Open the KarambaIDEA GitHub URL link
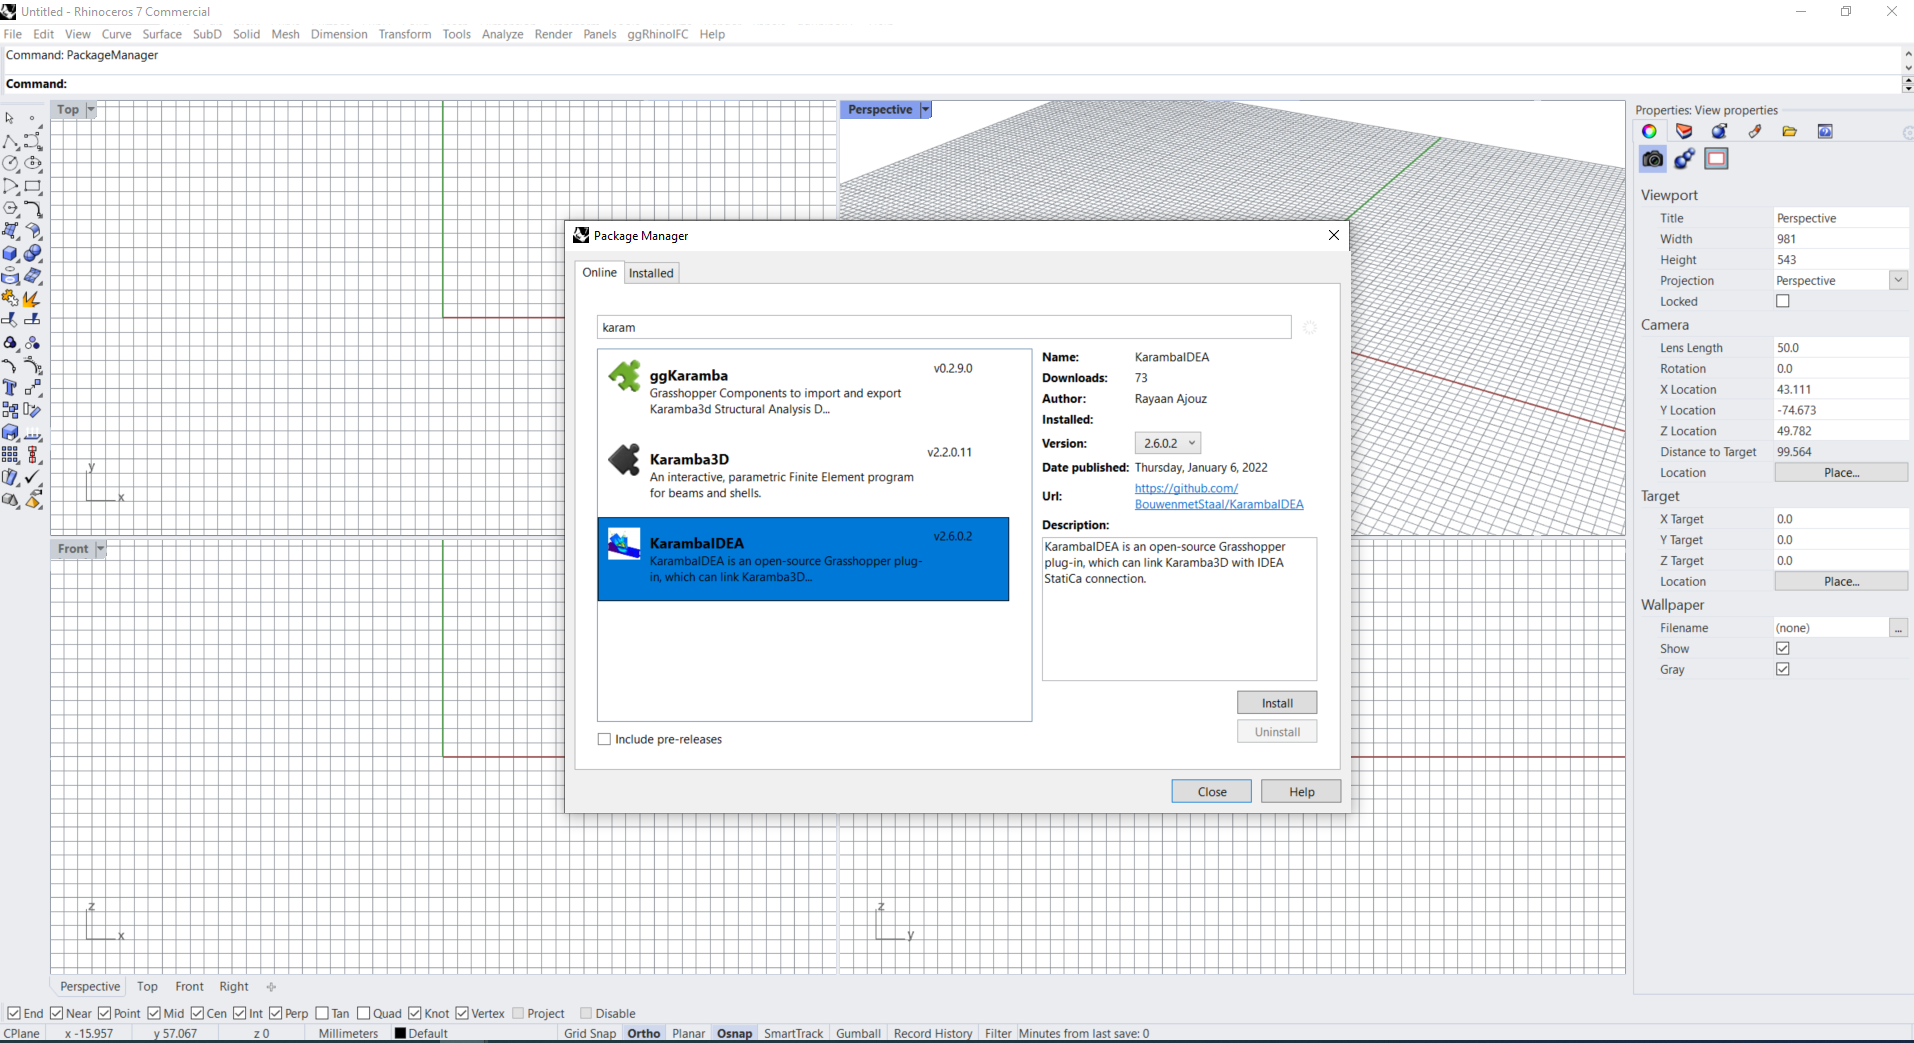Image resolution: width=1914 pixels, height=1043 pixels. point(1218,496)
